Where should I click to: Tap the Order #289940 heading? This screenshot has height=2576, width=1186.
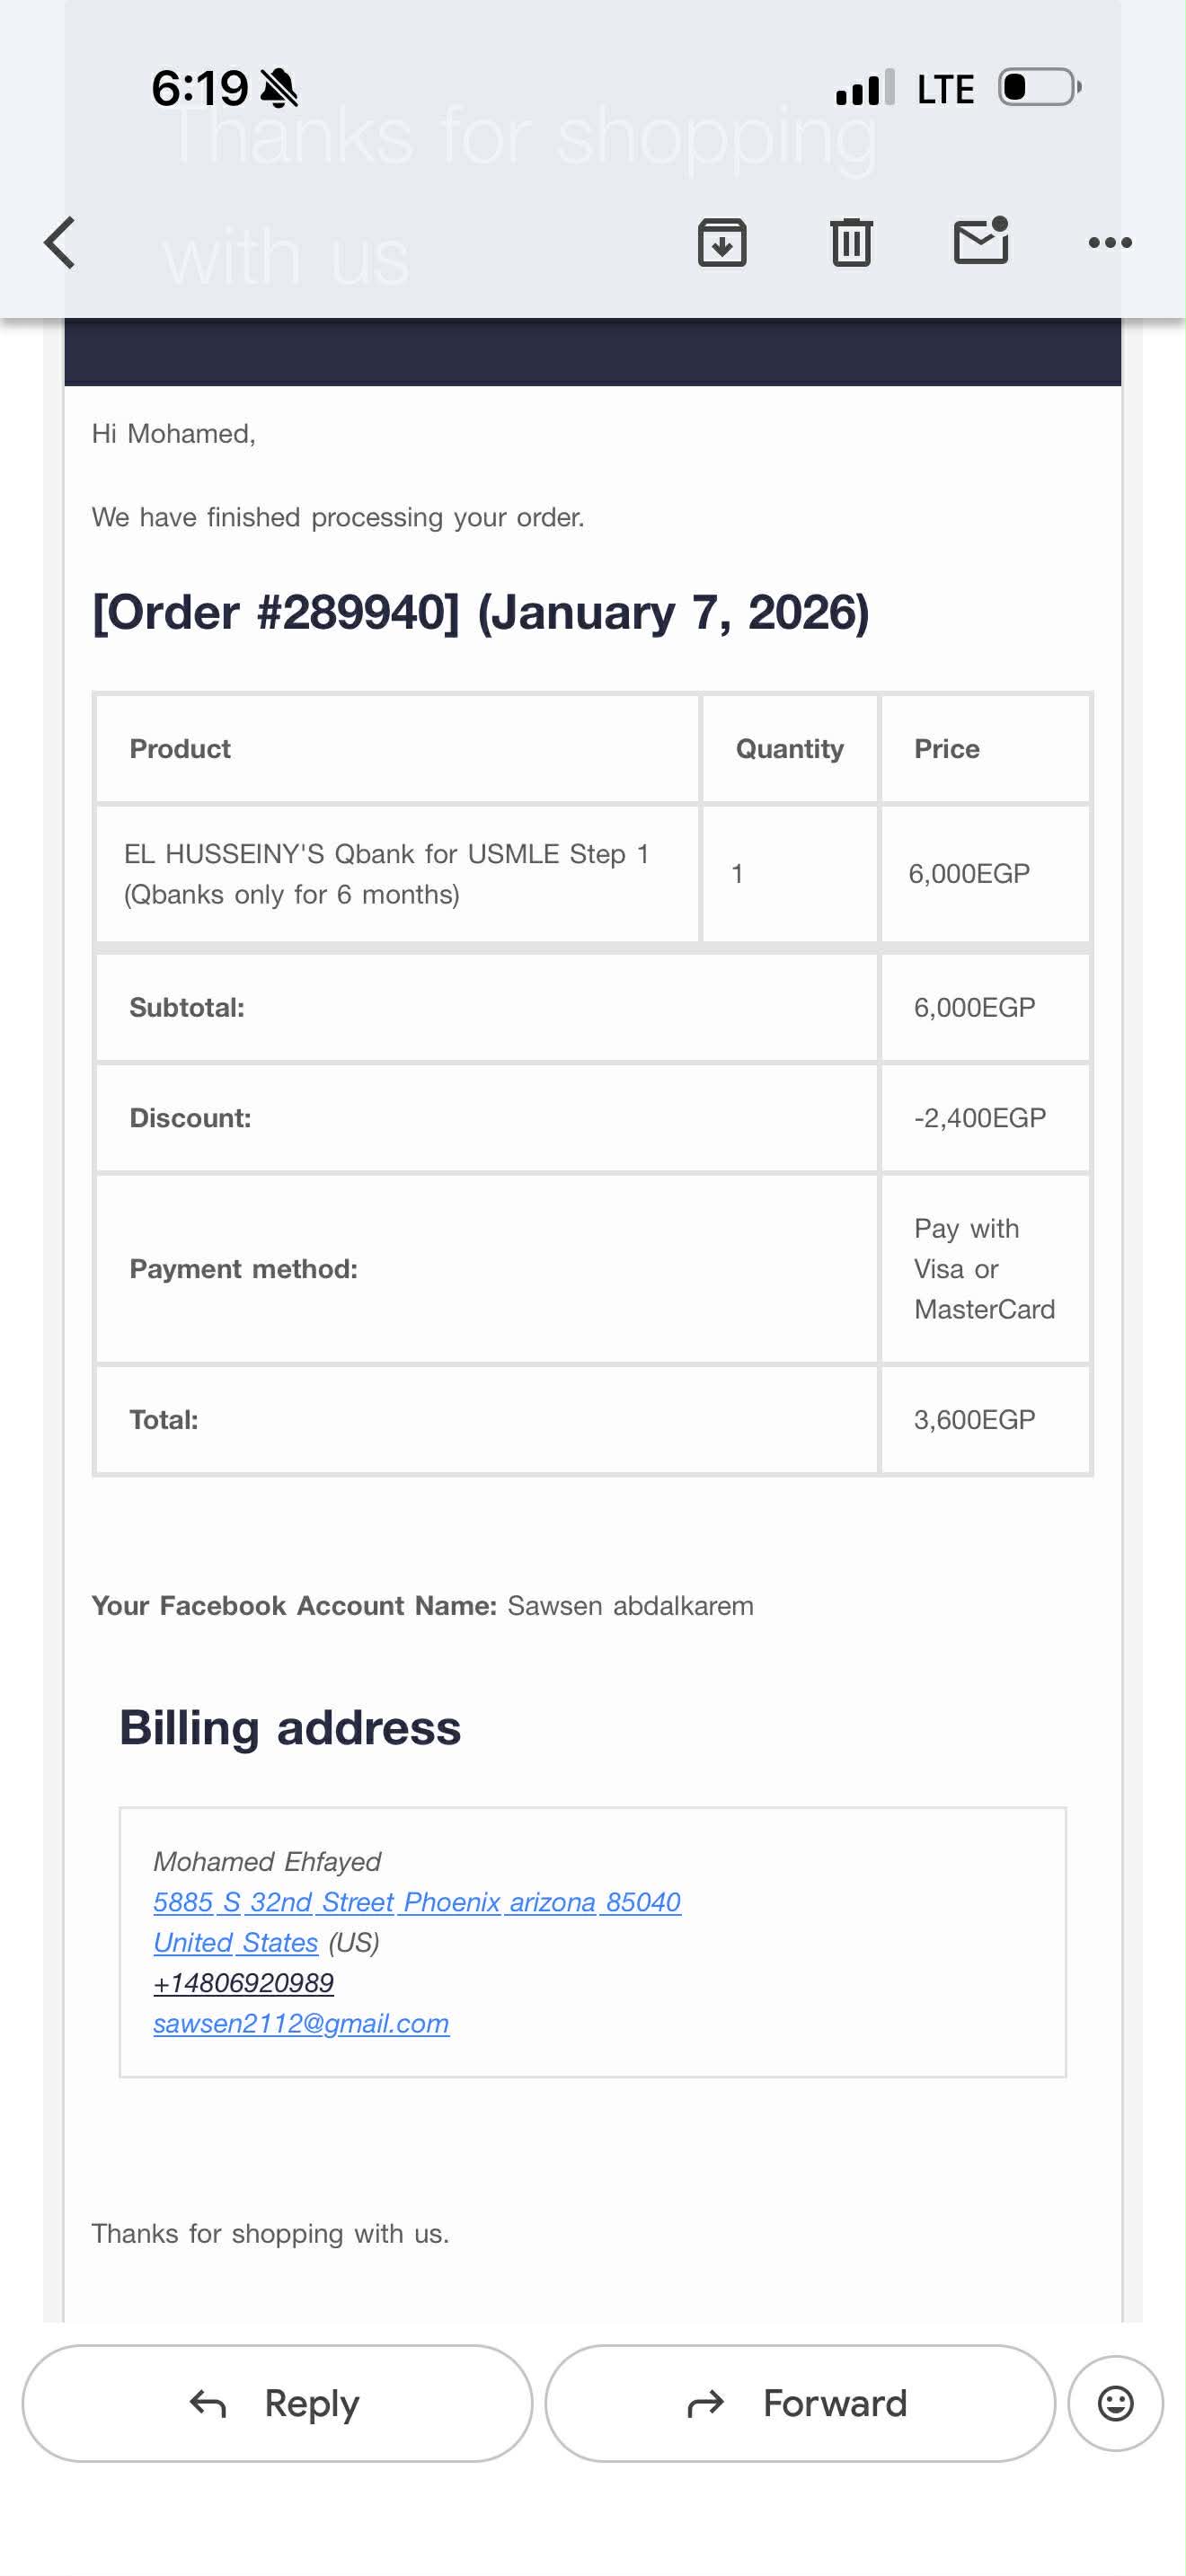click(480, 612)
